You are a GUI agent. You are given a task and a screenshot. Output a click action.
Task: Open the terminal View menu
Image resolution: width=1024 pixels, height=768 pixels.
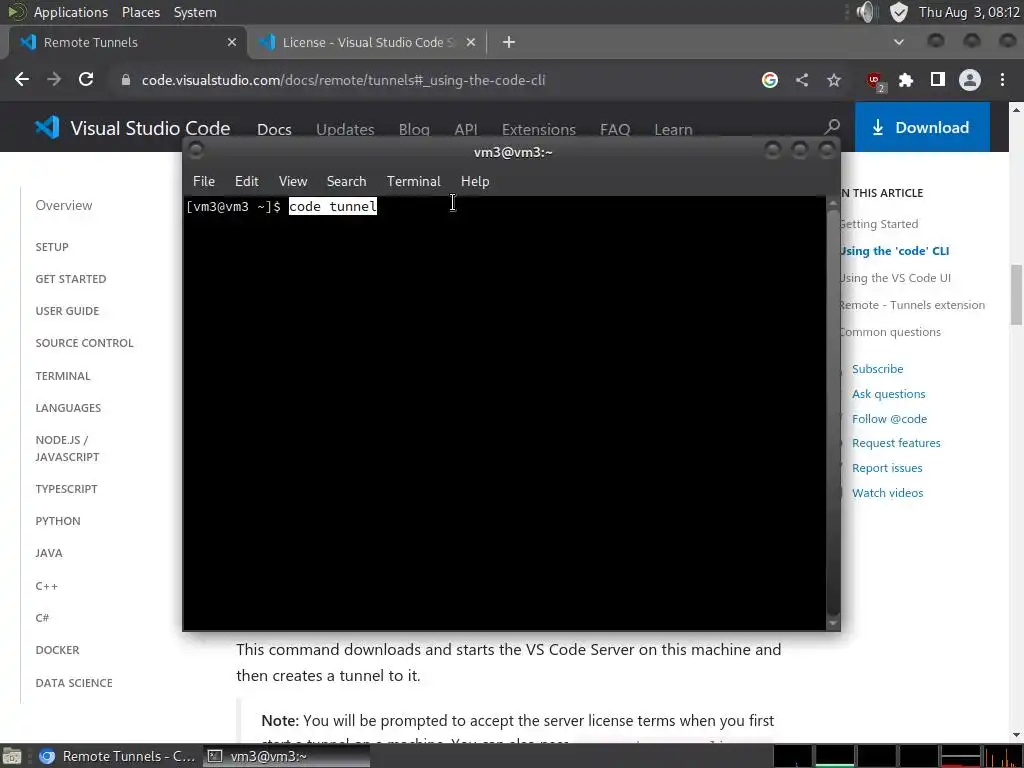pyautogui.click(x=293, y=181)
